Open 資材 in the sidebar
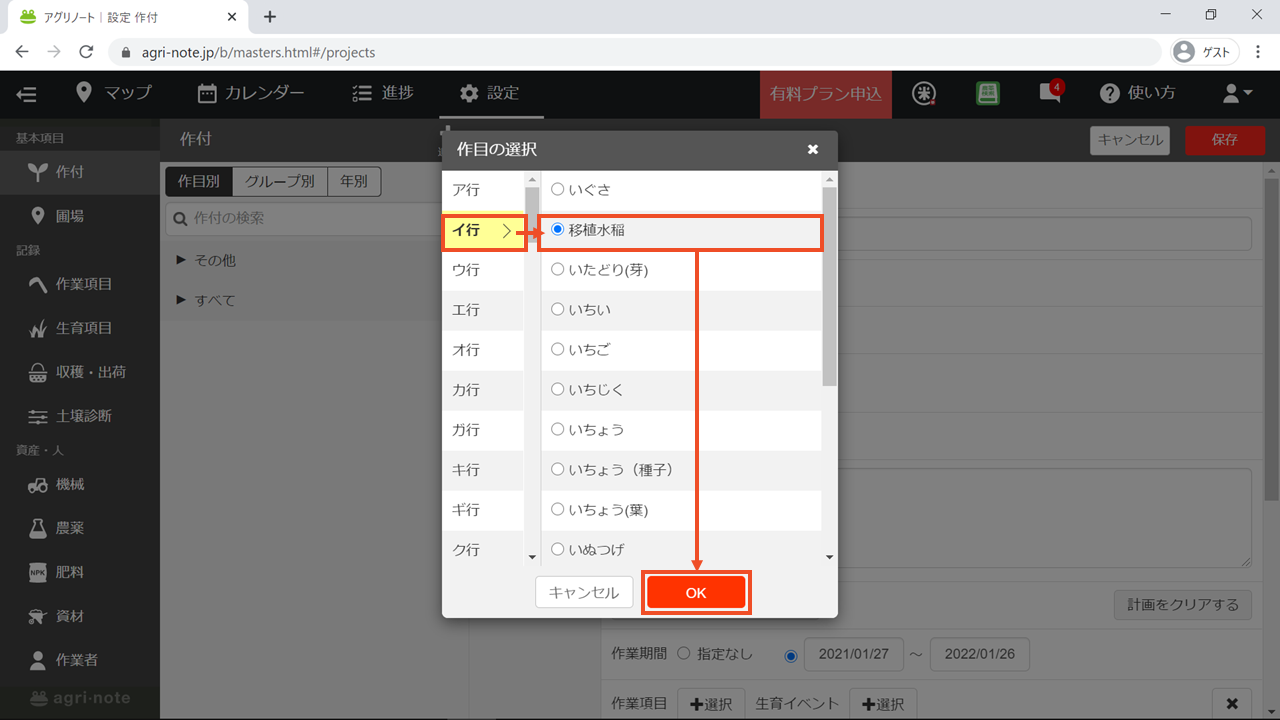Screen dimensions: 1280x720 click(80, 616)
